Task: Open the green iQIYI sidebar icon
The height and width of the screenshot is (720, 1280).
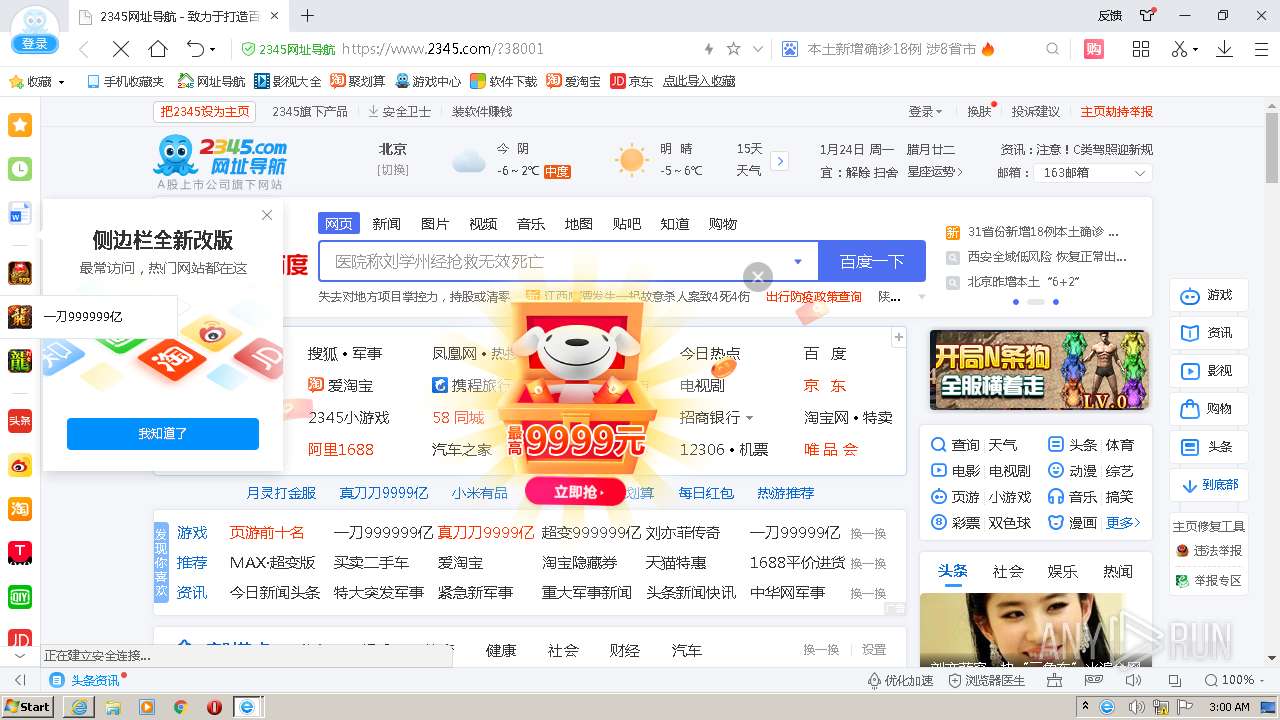Action: pyautogui.click(x=20, y=597)
